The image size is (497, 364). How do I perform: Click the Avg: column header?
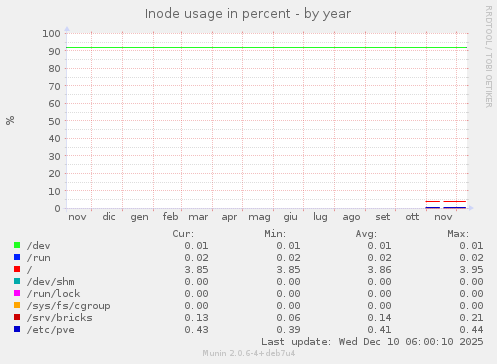pyautogui.click(x=366, y=234)
